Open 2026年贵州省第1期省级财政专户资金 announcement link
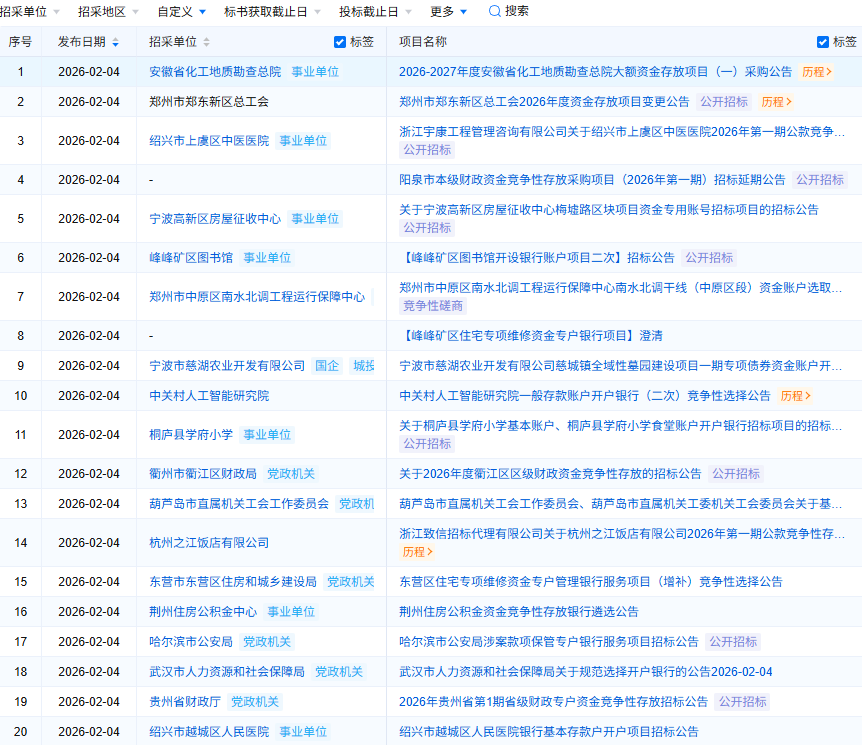The width and height of the screenshot is (862, 745). pos(553,702)
